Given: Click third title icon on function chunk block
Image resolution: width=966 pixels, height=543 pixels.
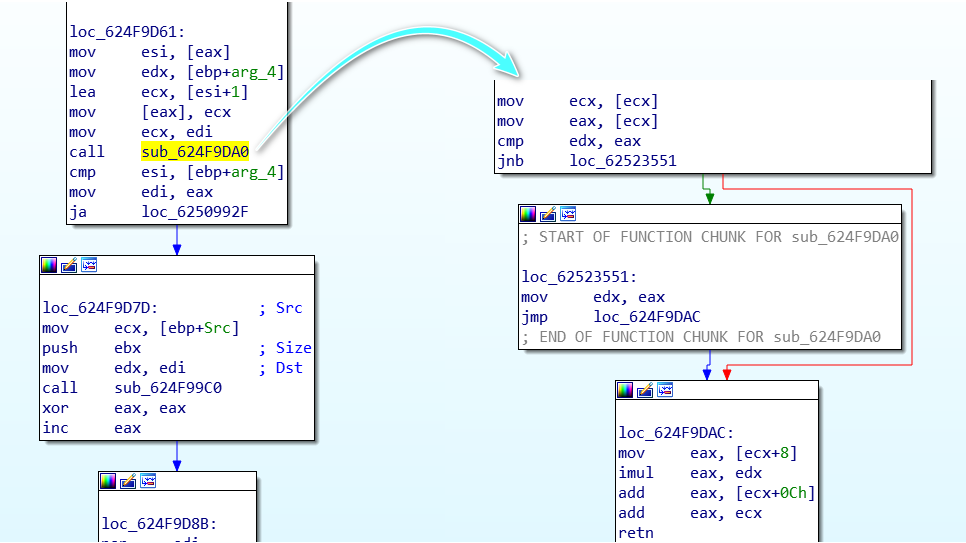Looking at the screenshot, I should coord(568,214).
